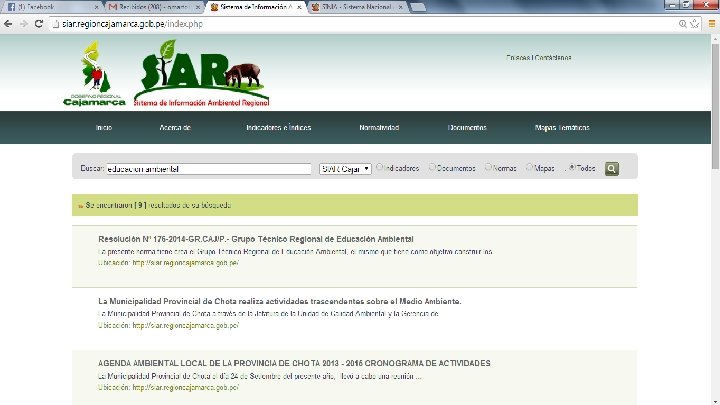
Task: Open a new browser tab
Action: pyautogui.click(x=417, y=7)
